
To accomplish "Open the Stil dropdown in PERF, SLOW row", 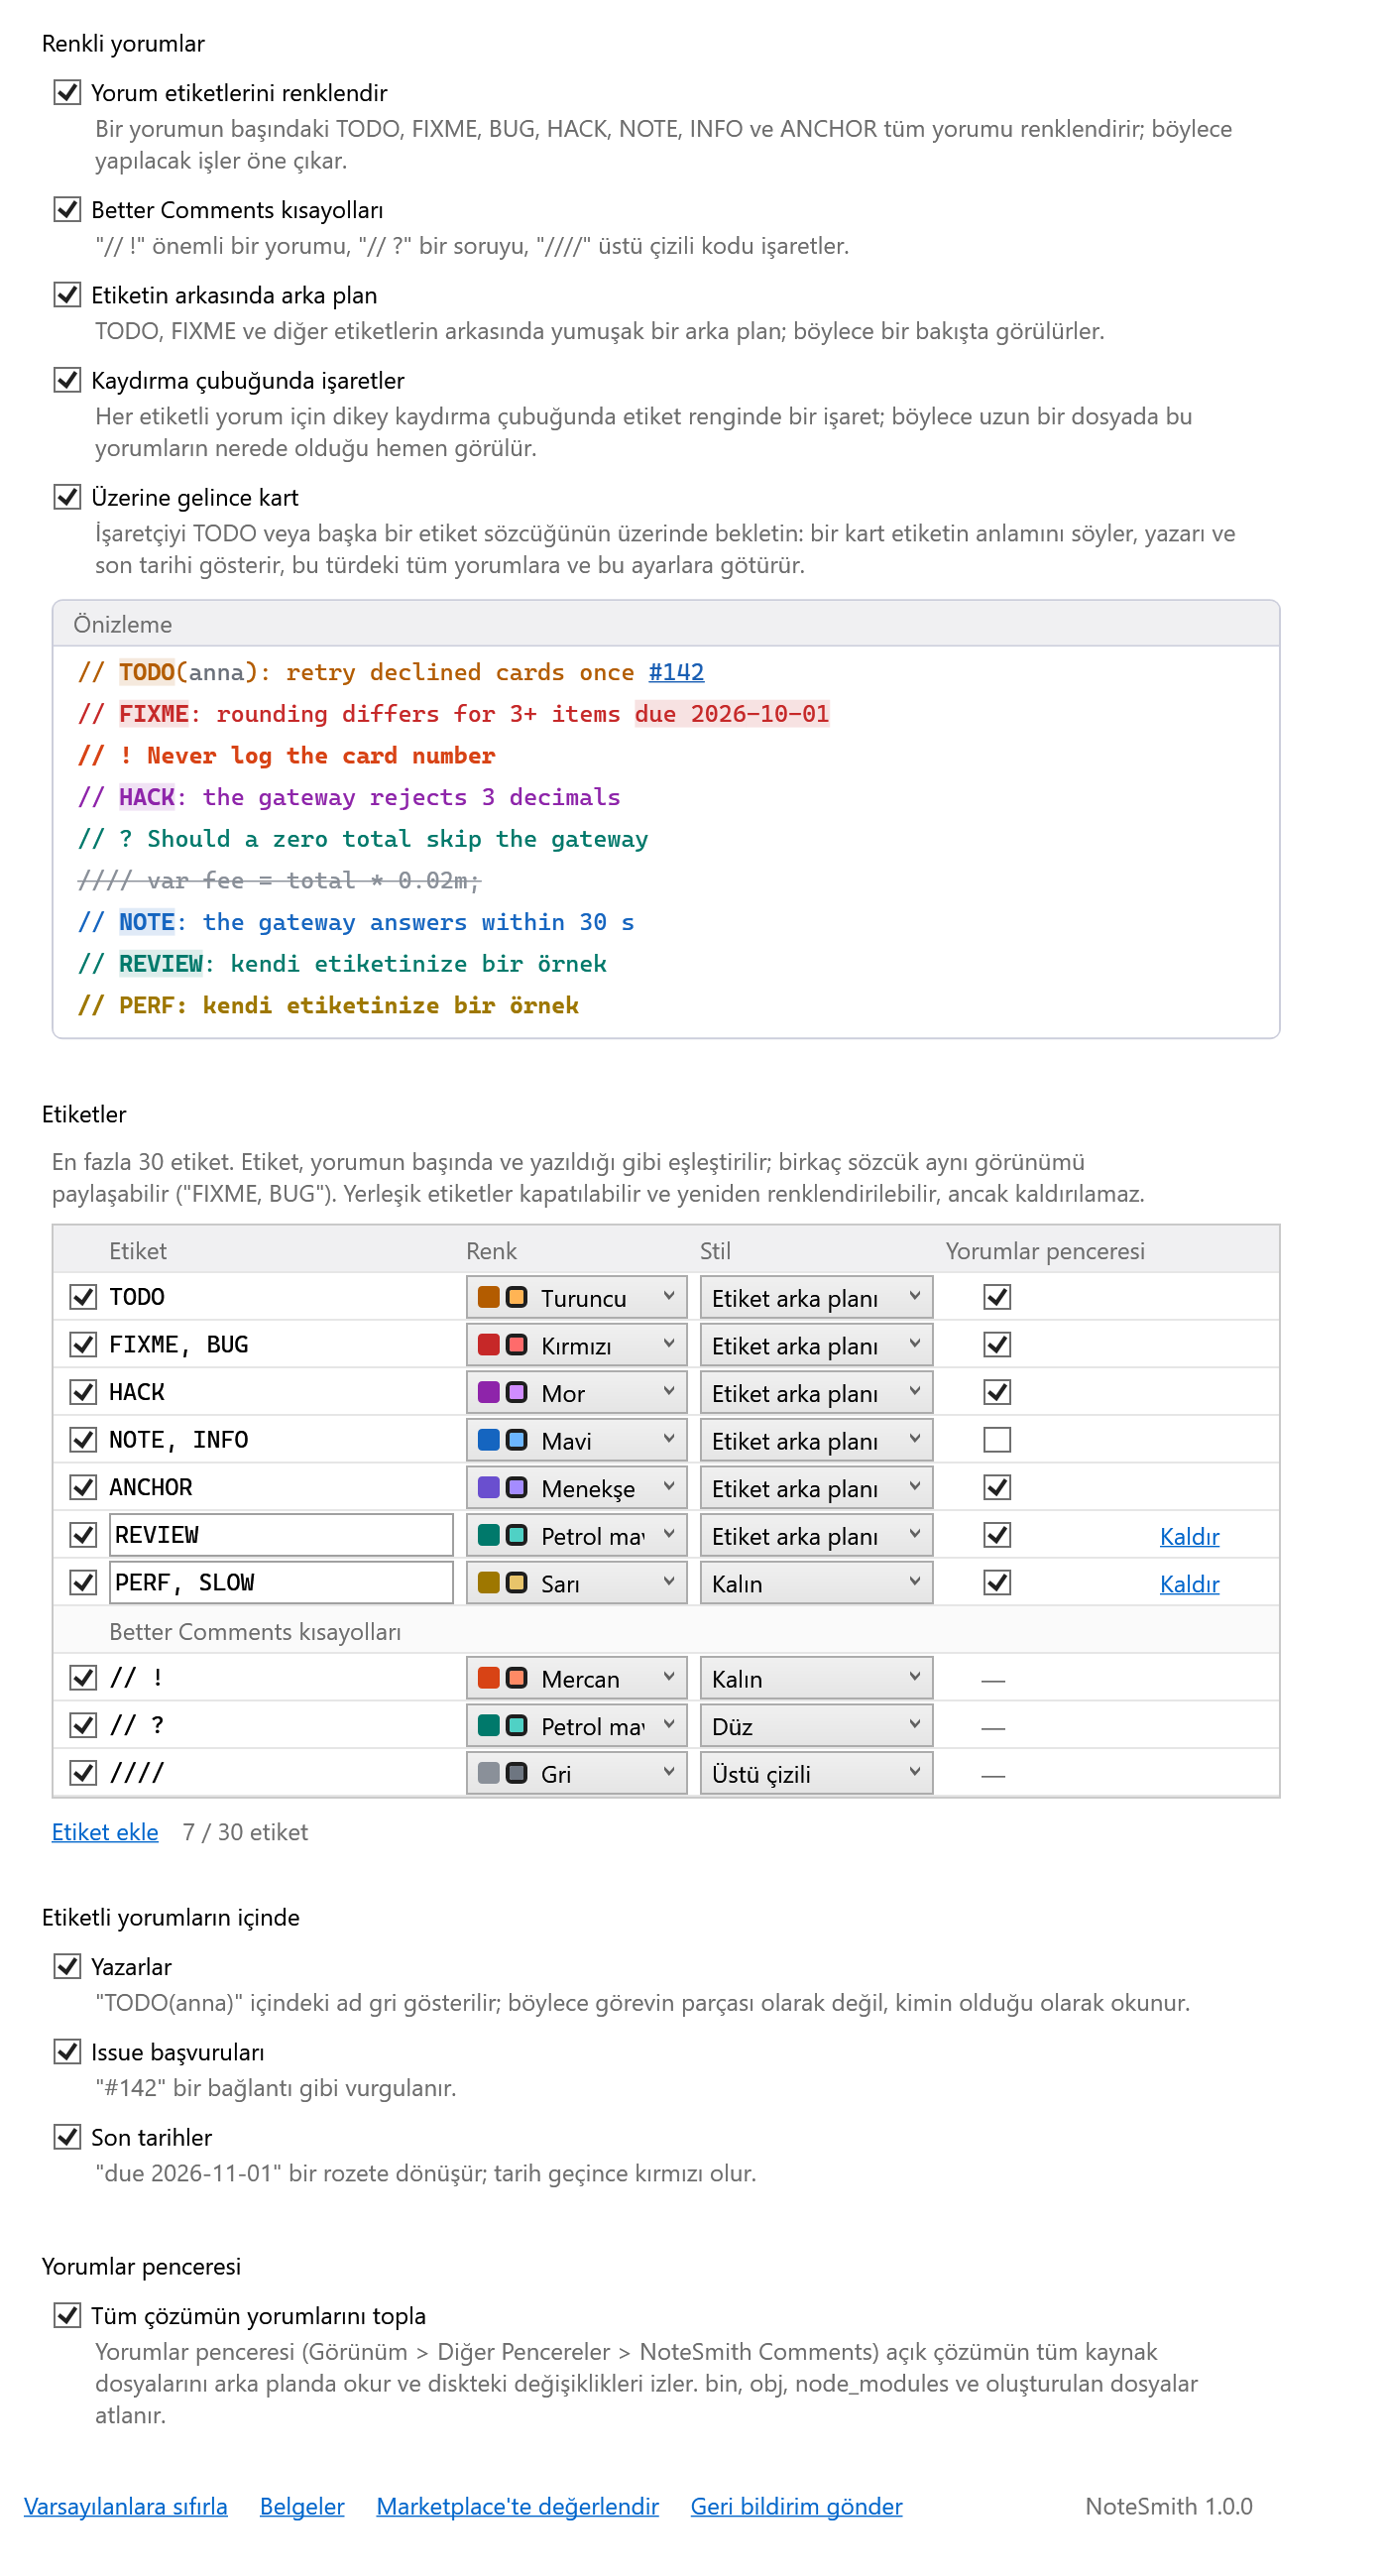I will click(816, 1583).
